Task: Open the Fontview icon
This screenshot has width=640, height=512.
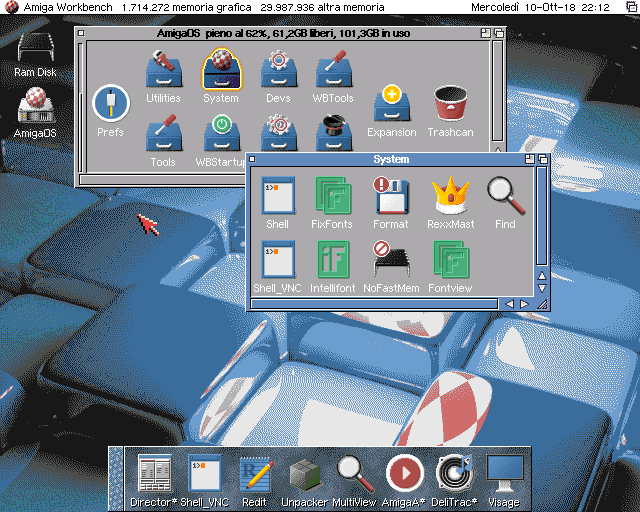Action: click(452, 260)
